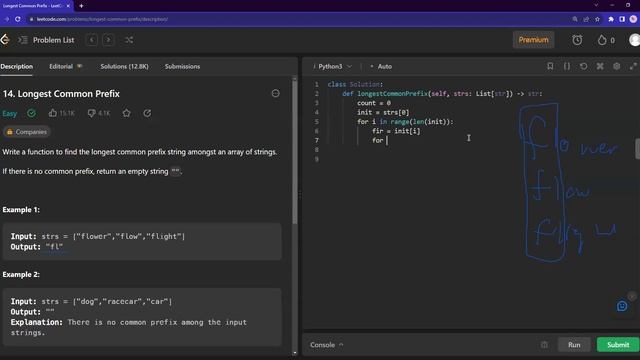Open the feedback icon beside problem title
Screen dimensions: 640x360
pyautogui.click(x=276, y=93)
